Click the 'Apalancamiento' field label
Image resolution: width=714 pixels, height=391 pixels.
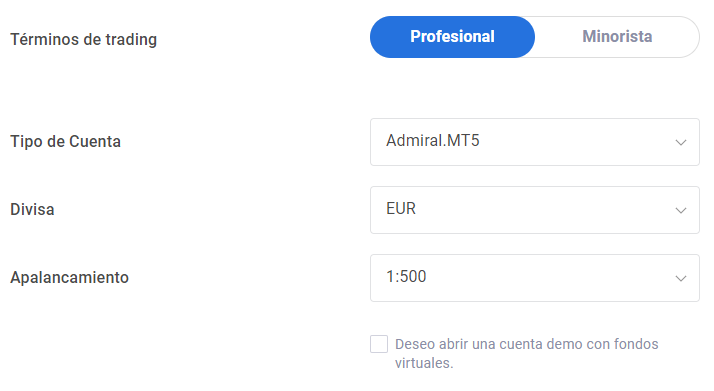(x=70, y=277)
